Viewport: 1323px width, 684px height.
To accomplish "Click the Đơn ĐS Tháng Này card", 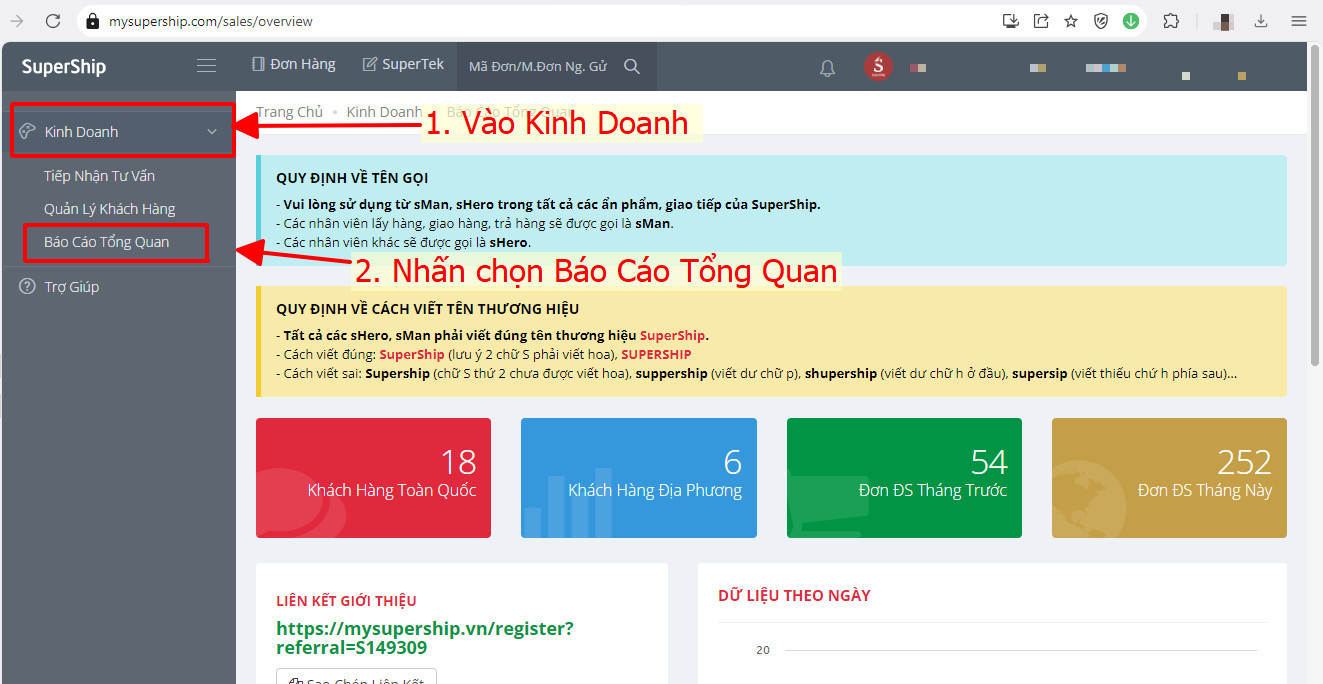I will [1169, 478].
